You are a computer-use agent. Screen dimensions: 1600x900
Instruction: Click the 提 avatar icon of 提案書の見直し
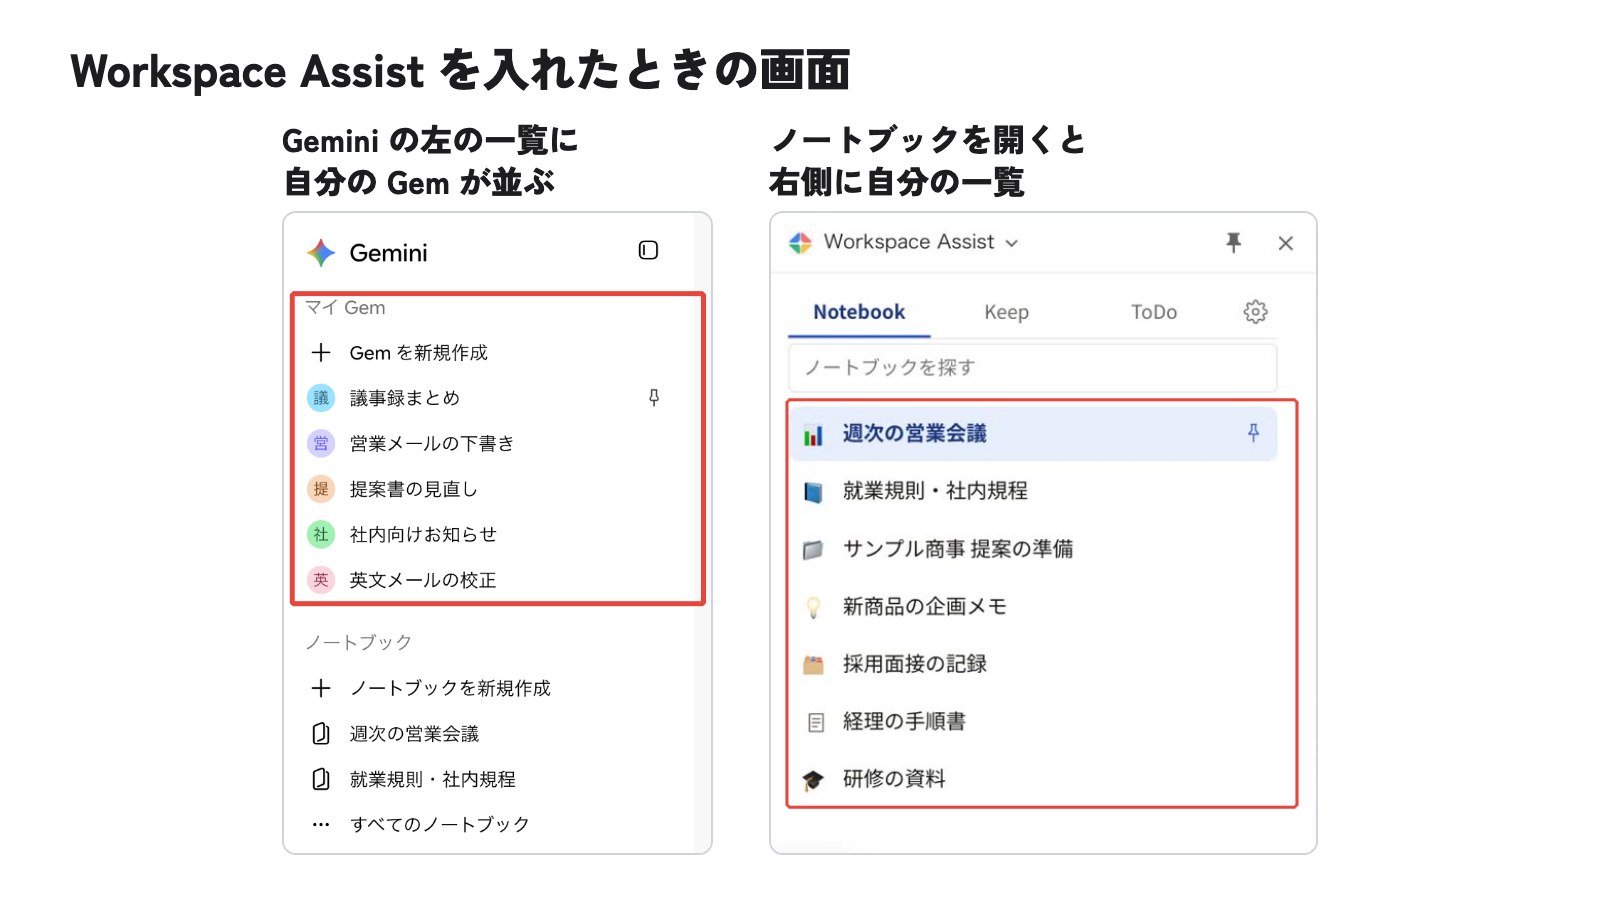click(321, 489)
